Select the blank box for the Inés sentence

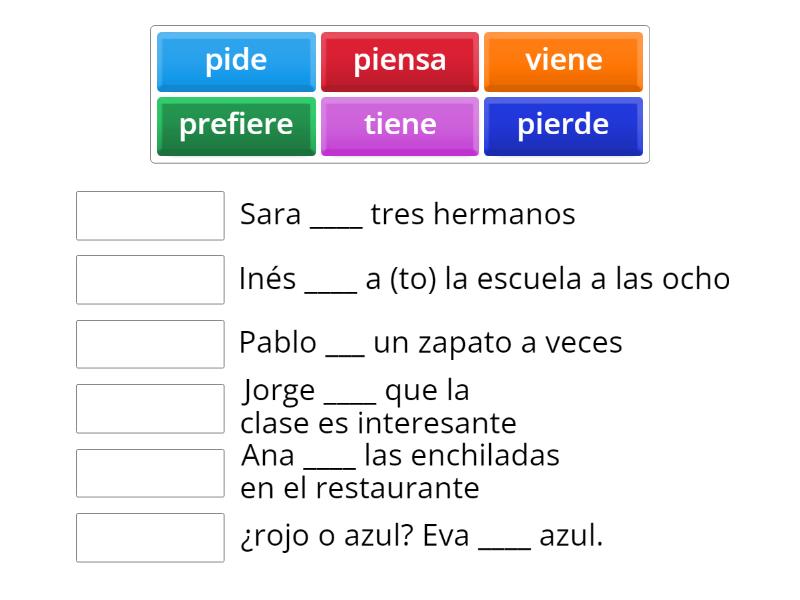pyautogui.click(x=150, y=280)
